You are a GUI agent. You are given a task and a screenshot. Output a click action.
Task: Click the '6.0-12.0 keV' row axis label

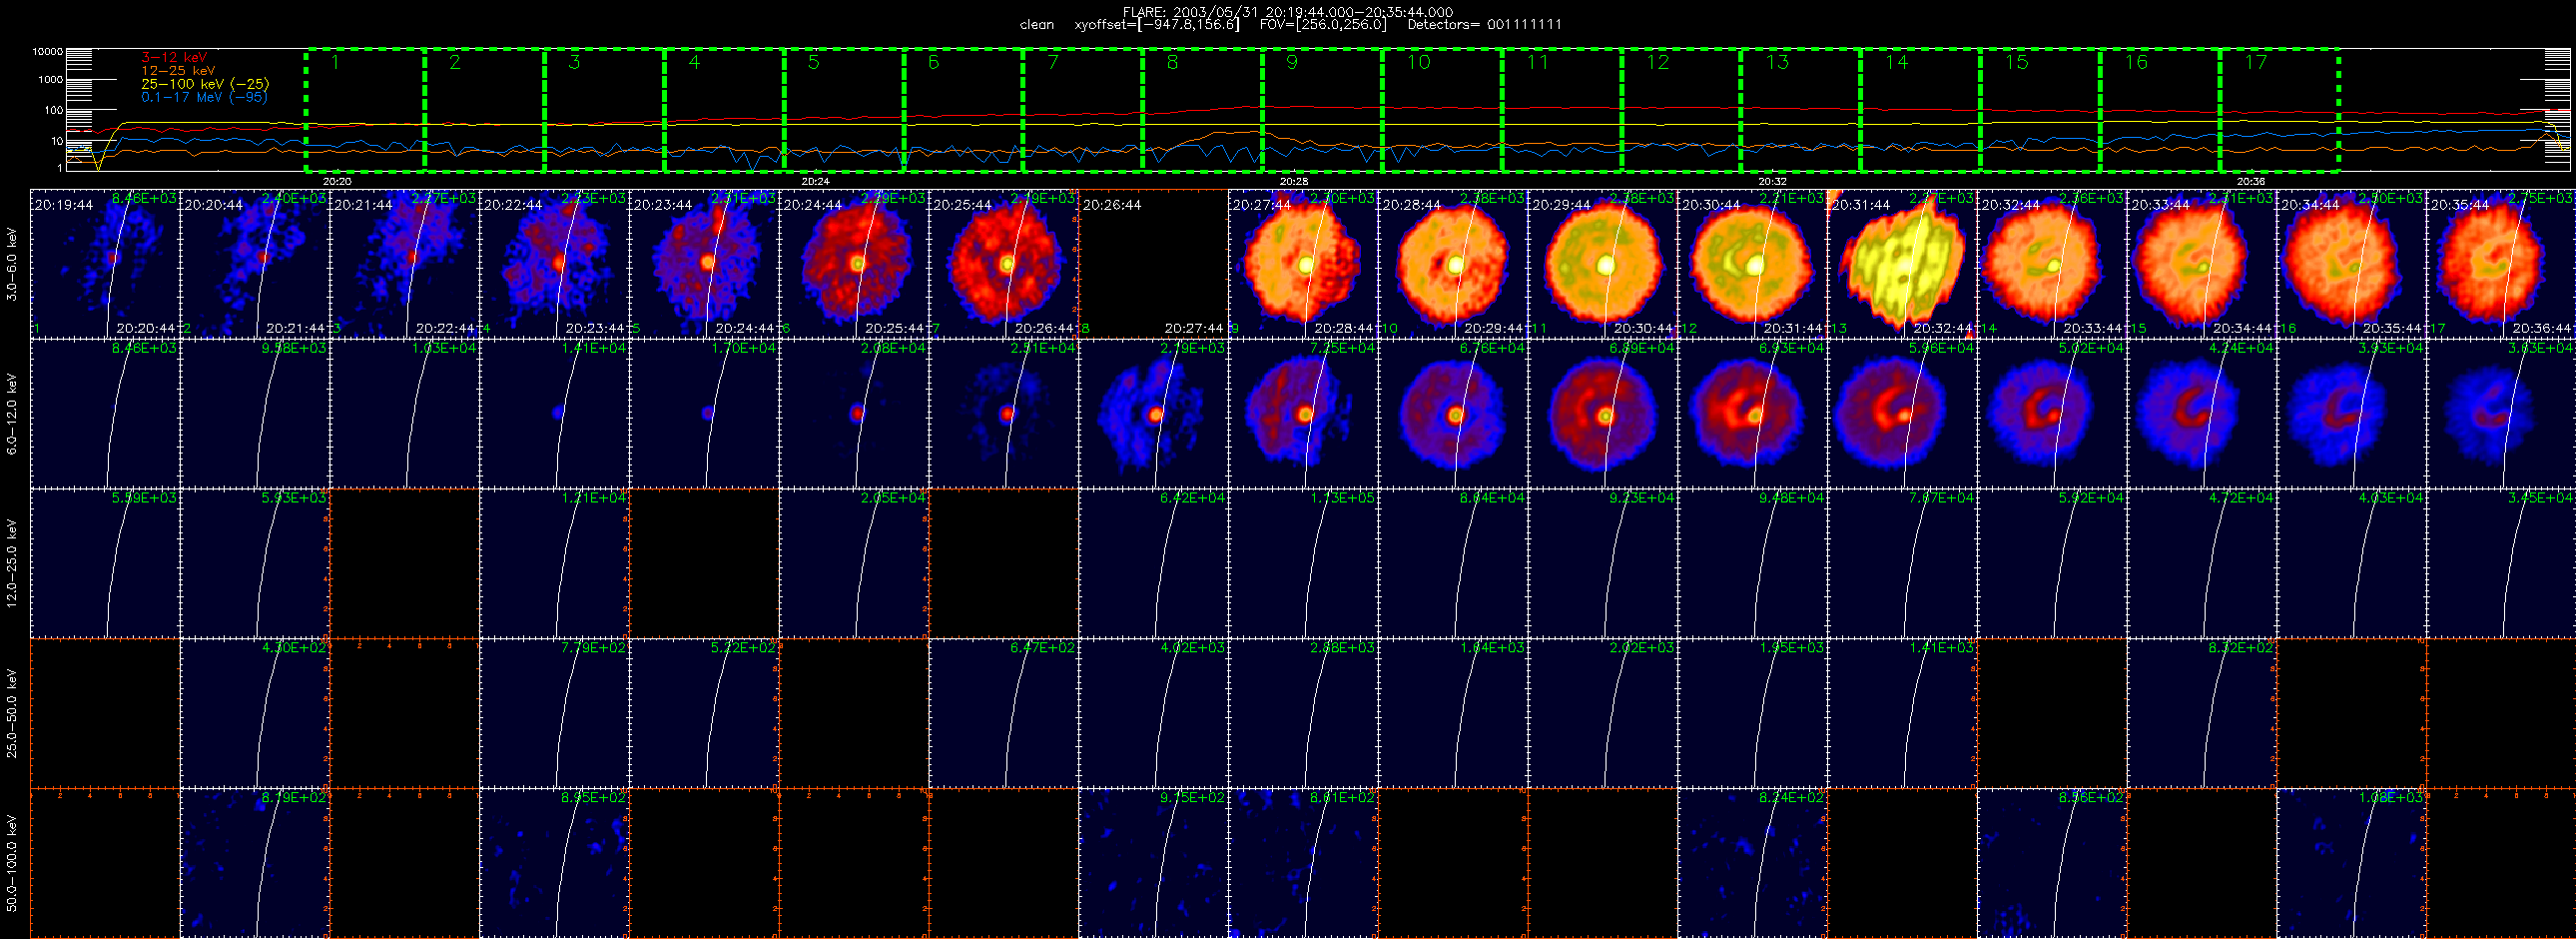point(12,414)
